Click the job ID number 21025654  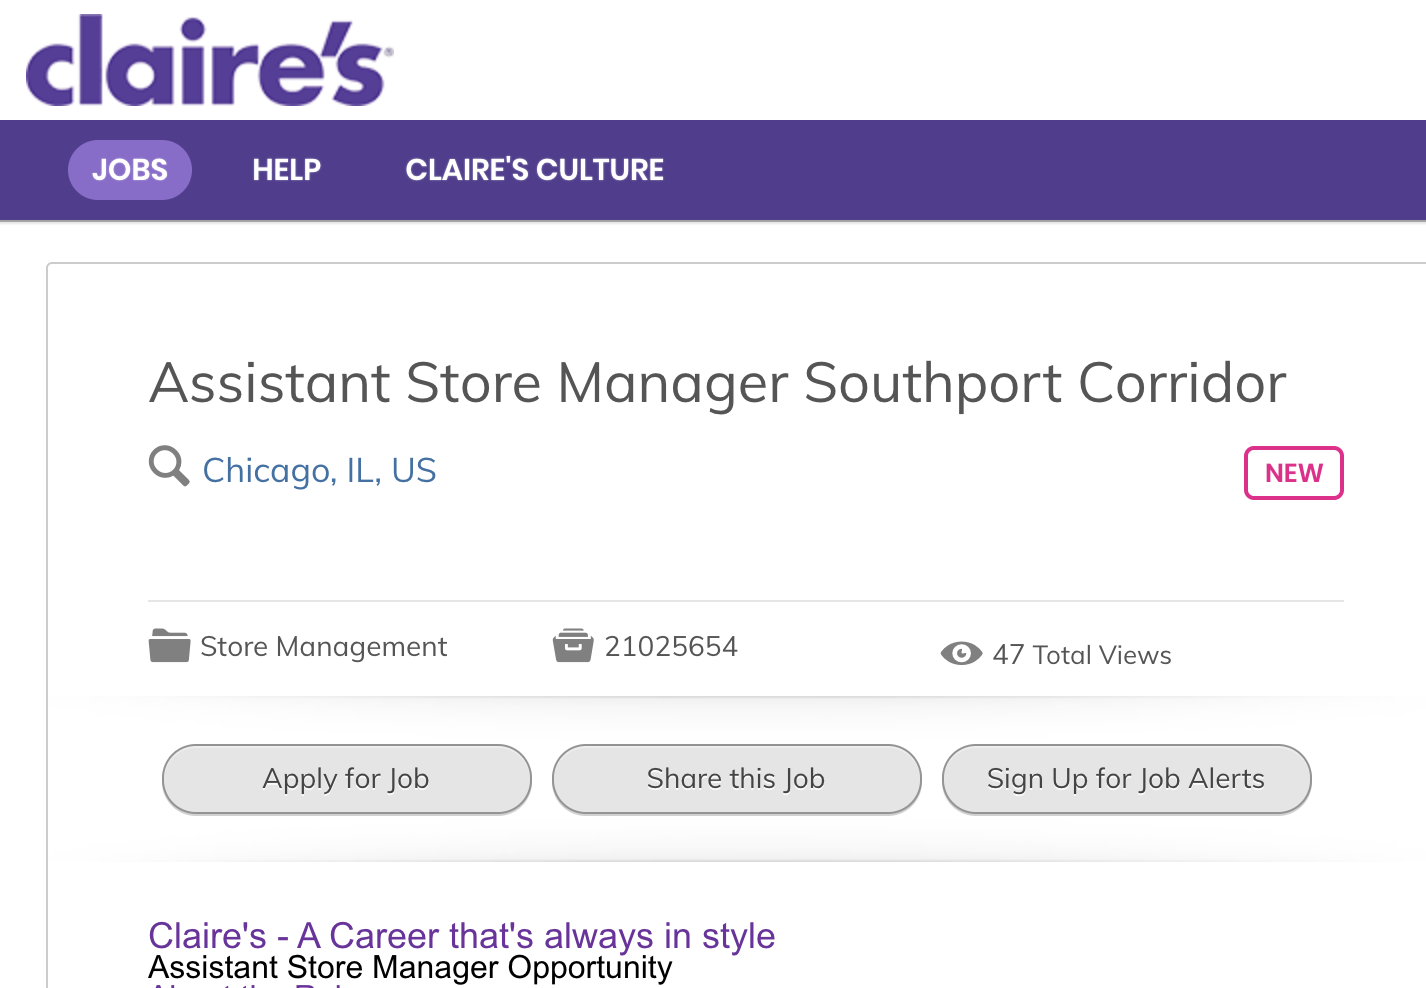click(x=671, y=647)
